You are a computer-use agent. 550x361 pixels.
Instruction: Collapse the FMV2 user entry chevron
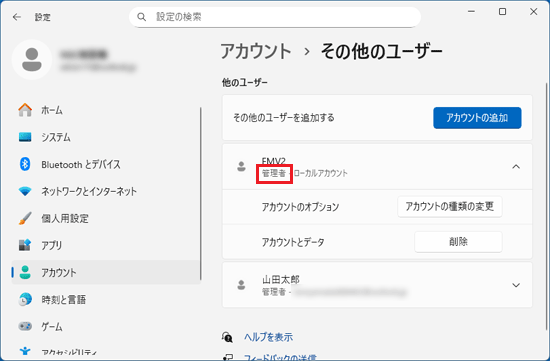[516, 167]
